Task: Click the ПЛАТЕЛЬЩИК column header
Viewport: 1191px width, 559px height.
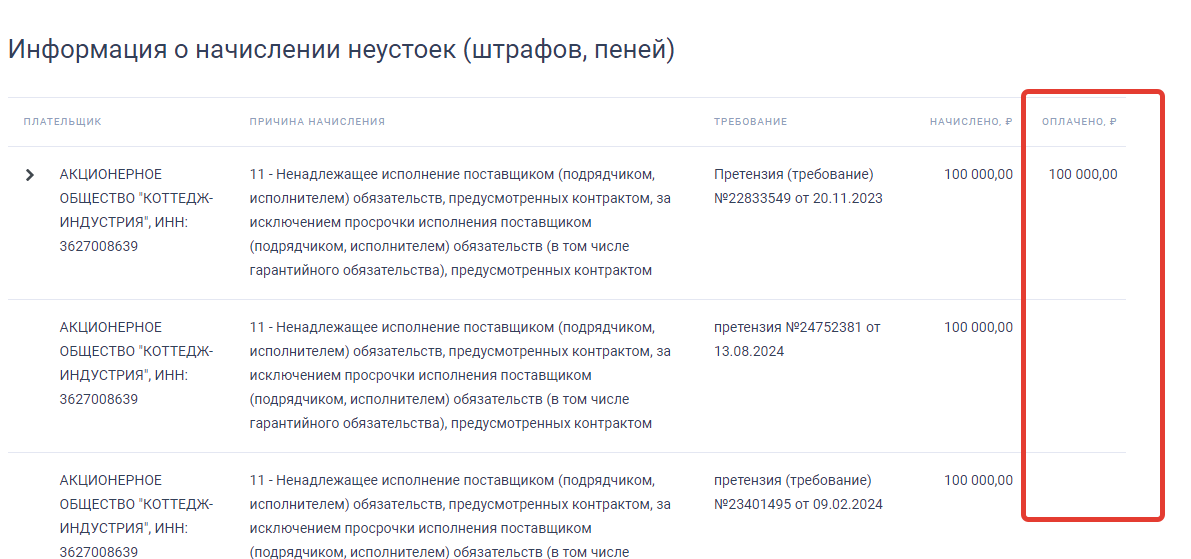Action: pos(62,122)
